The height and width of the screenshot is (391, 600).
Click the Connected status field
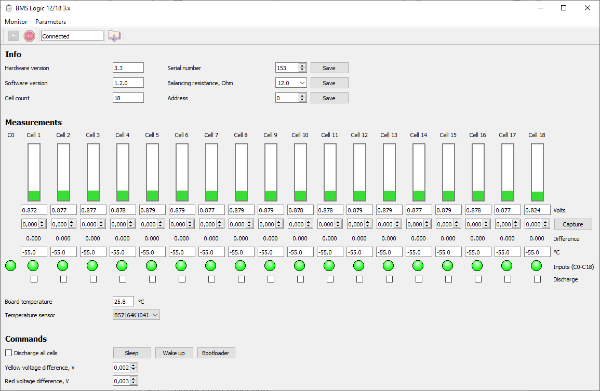(72, 36)
